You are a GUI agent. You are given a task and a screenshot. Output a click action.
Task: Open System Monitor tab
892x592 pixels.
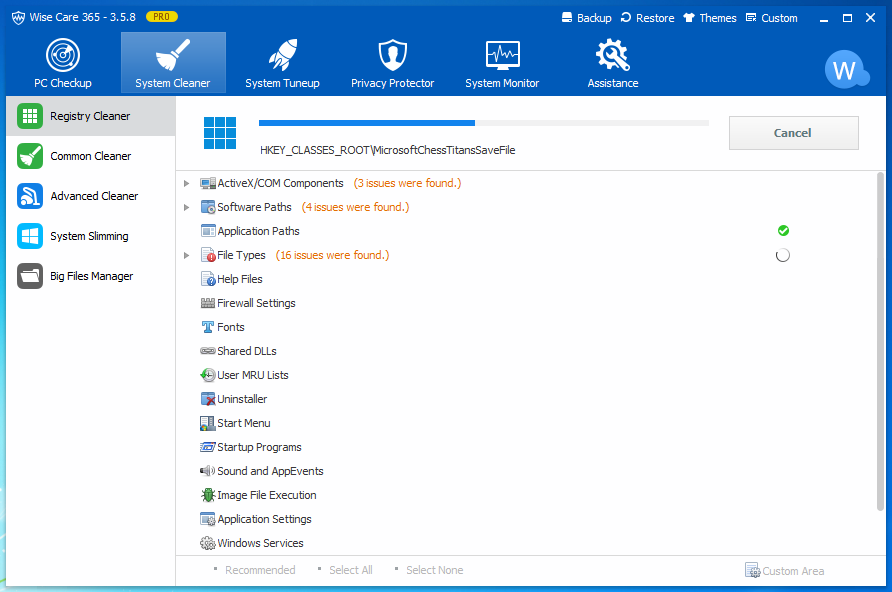(502, 63)
